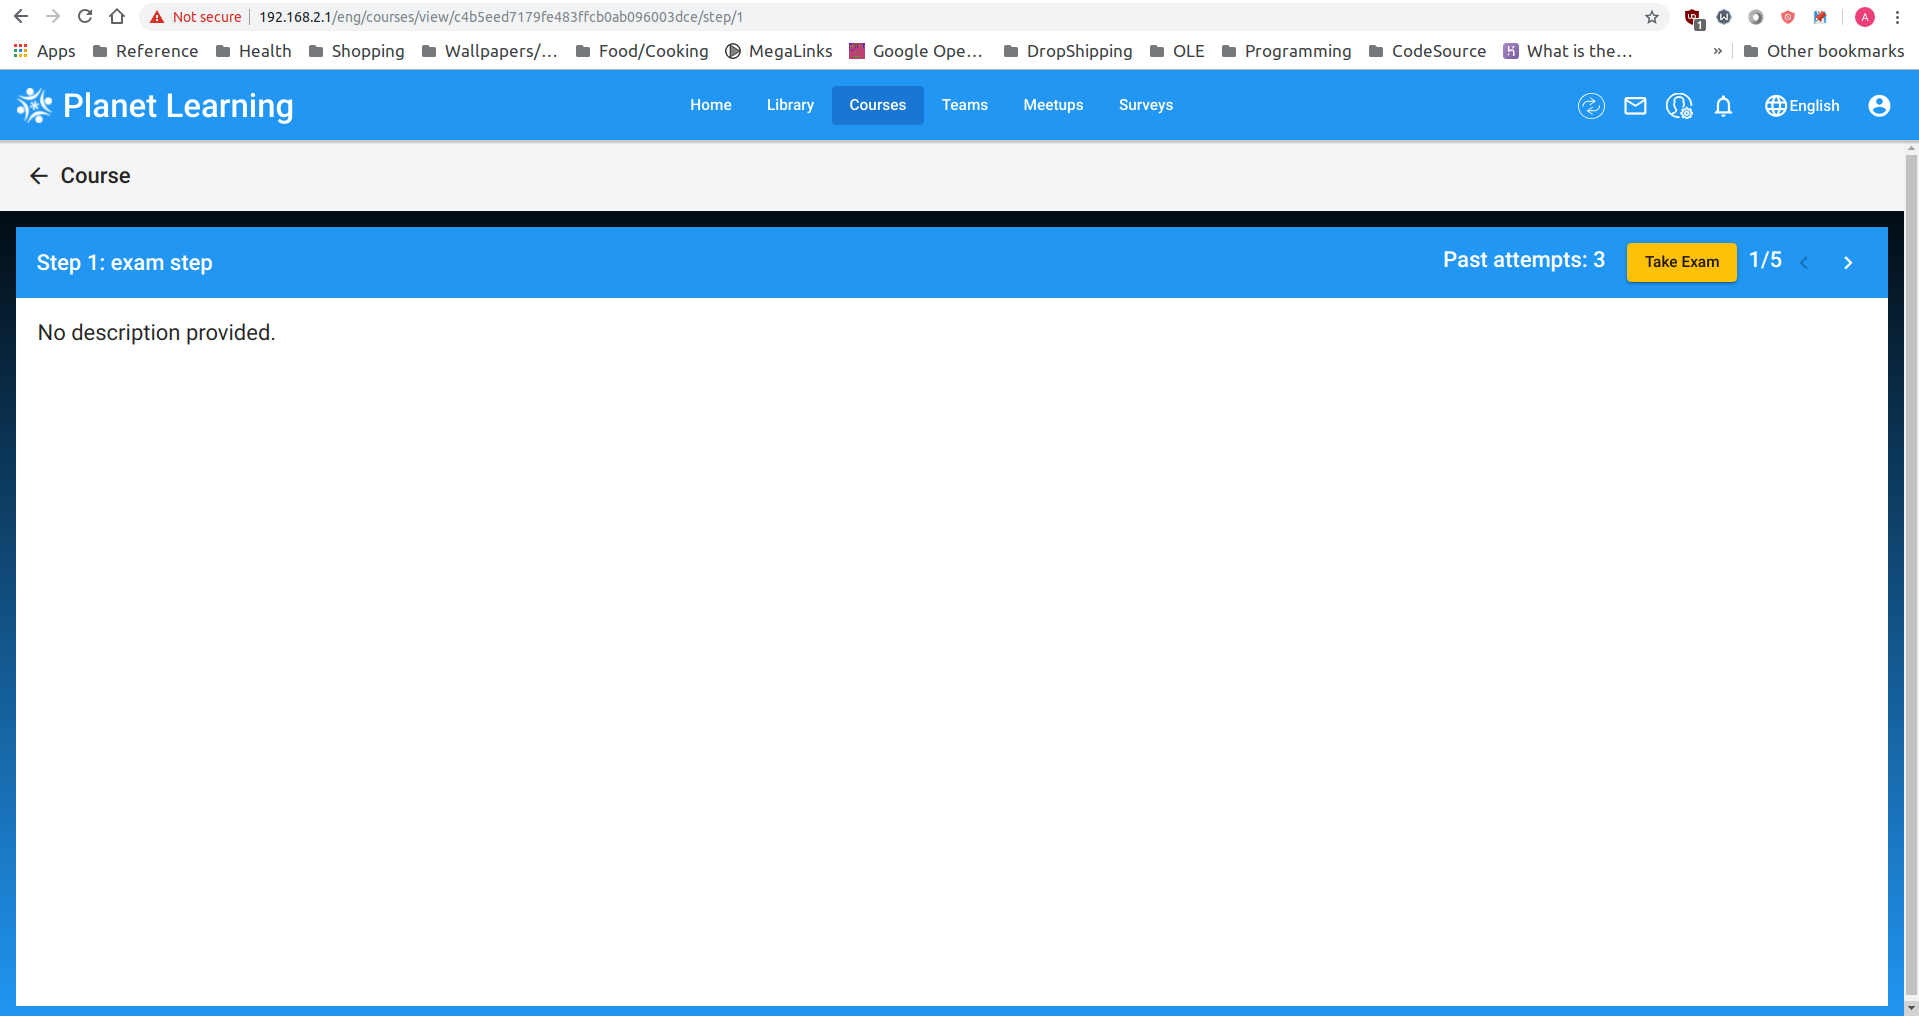Navigate to the Home menu item
Viewport: 1919px width, 1016px height.
711,105
